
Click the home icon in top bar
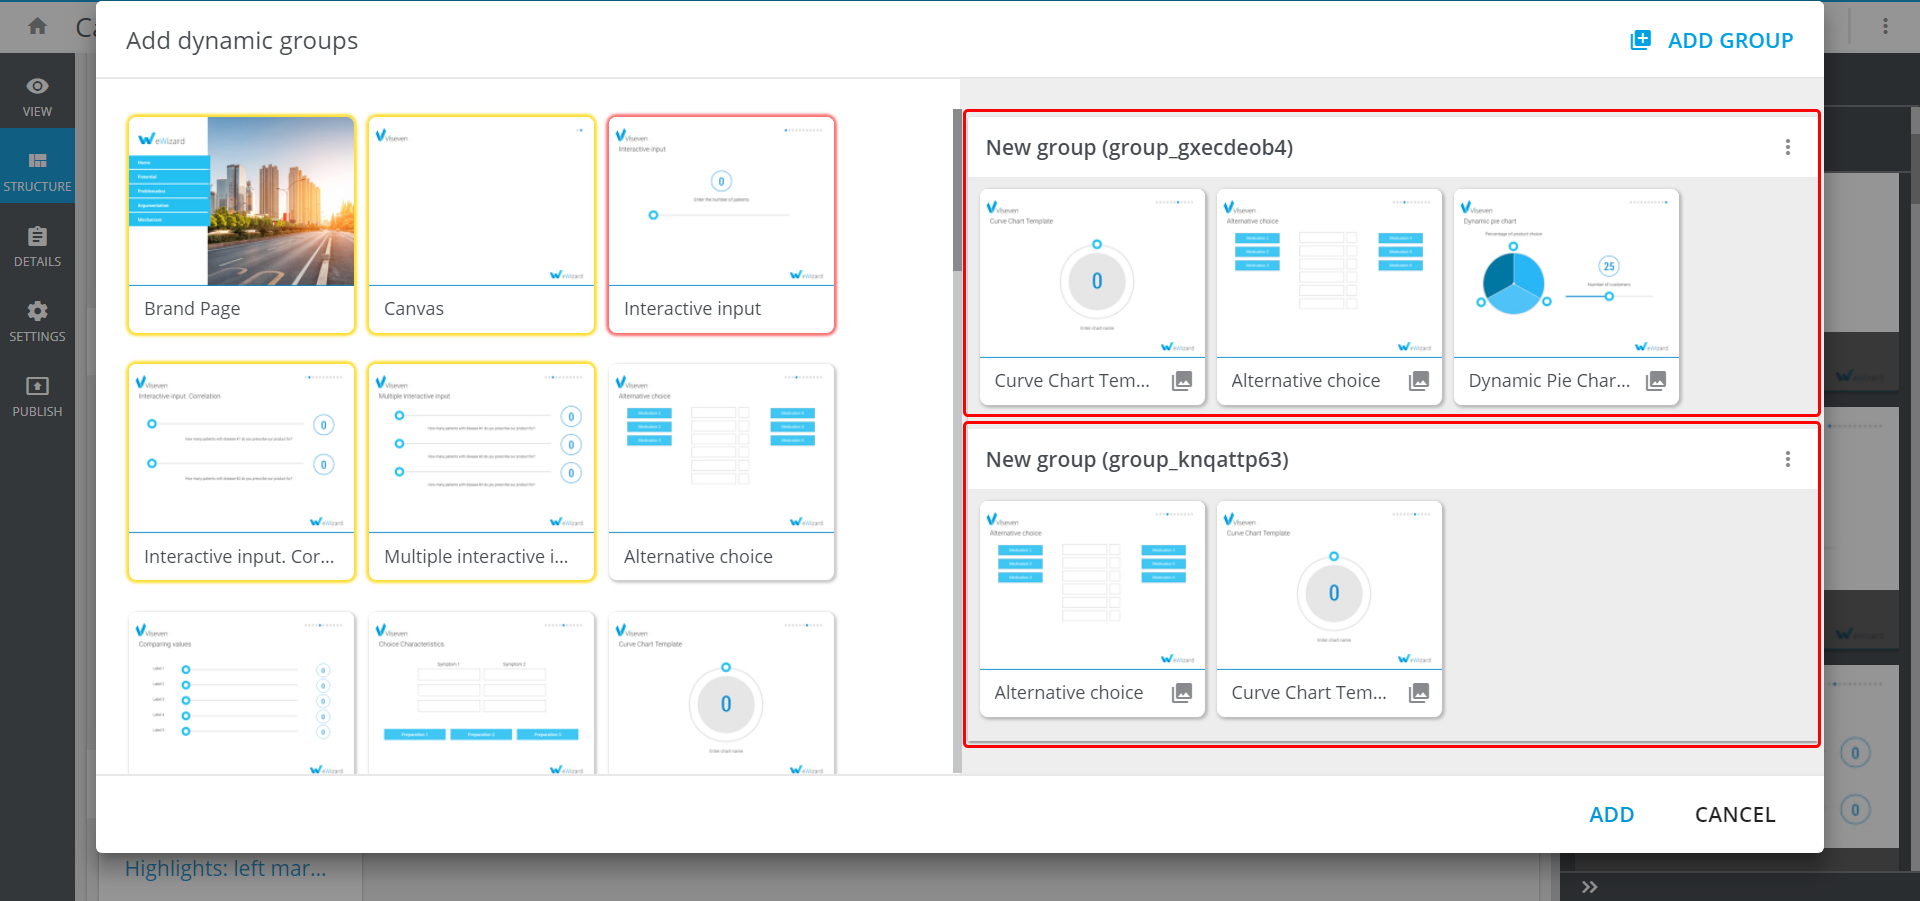point(38,26)
